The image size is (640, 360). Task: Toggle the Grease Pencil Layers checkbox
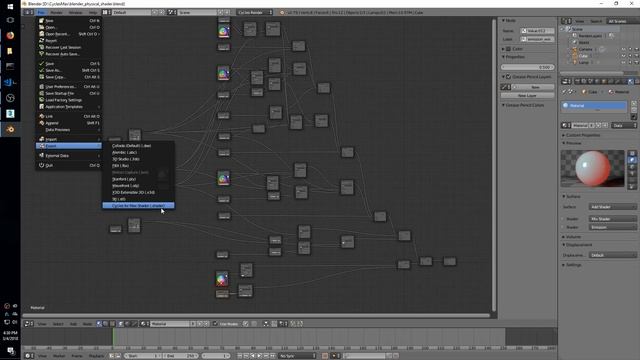coord(509,77)
